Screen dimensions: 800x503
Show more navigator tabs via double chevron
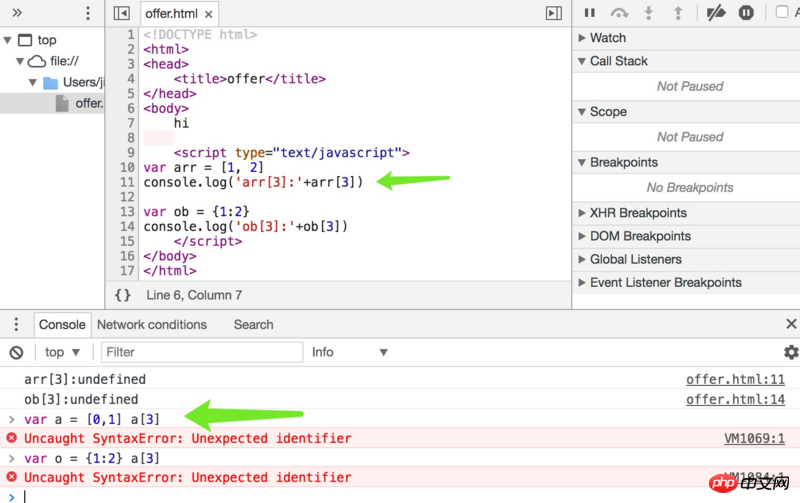pos(17,13)
